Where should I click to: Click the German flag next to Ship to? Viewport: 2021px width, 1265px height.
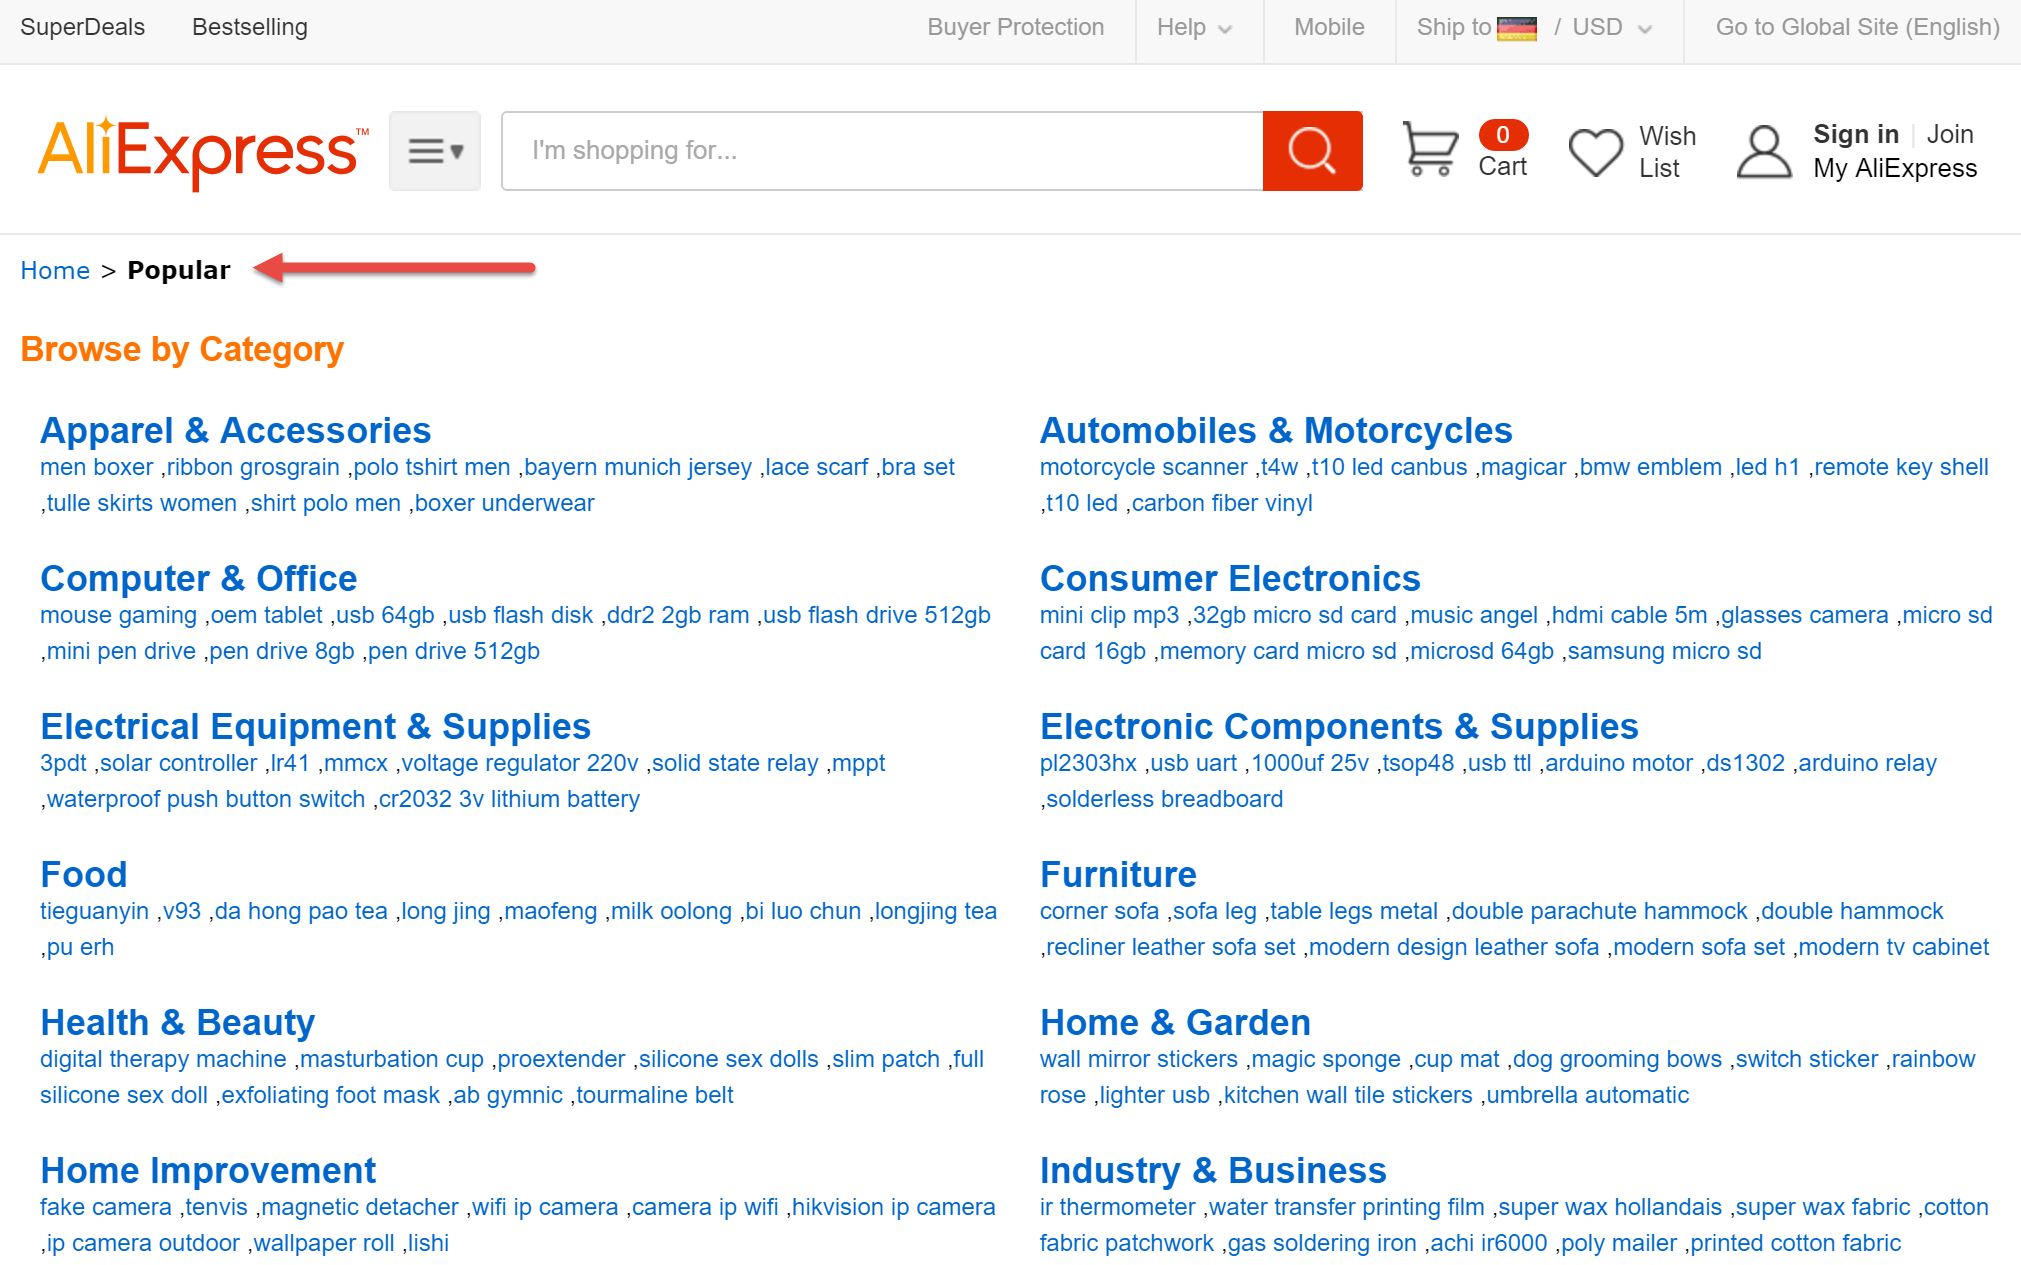click(1516, 28)
